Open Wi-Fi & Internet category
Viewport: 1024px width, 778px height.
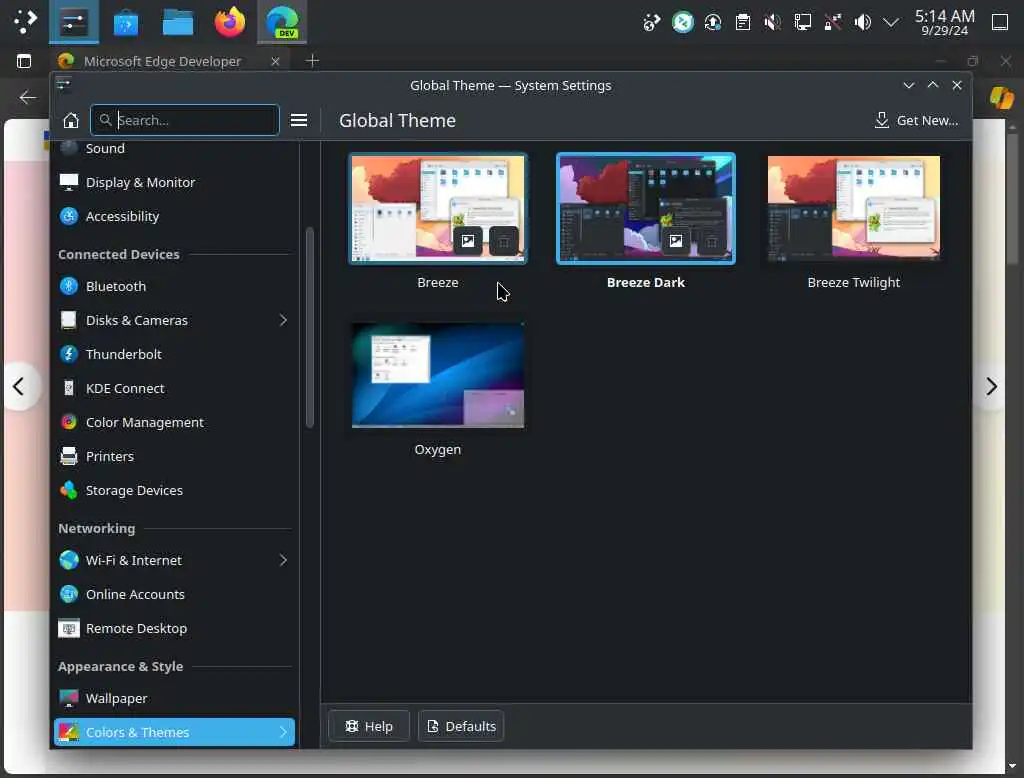[x=174, y=560]
